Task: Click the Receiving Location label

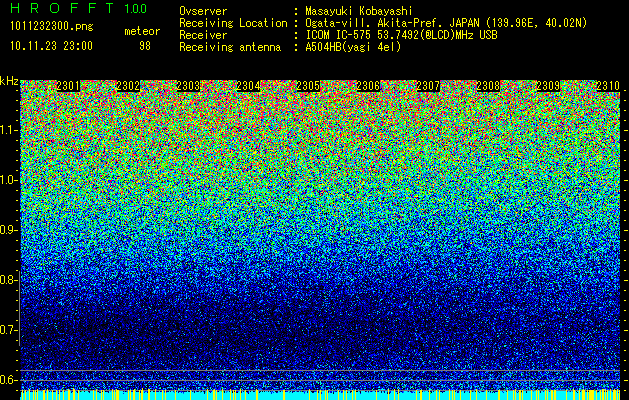Action: 233,23
